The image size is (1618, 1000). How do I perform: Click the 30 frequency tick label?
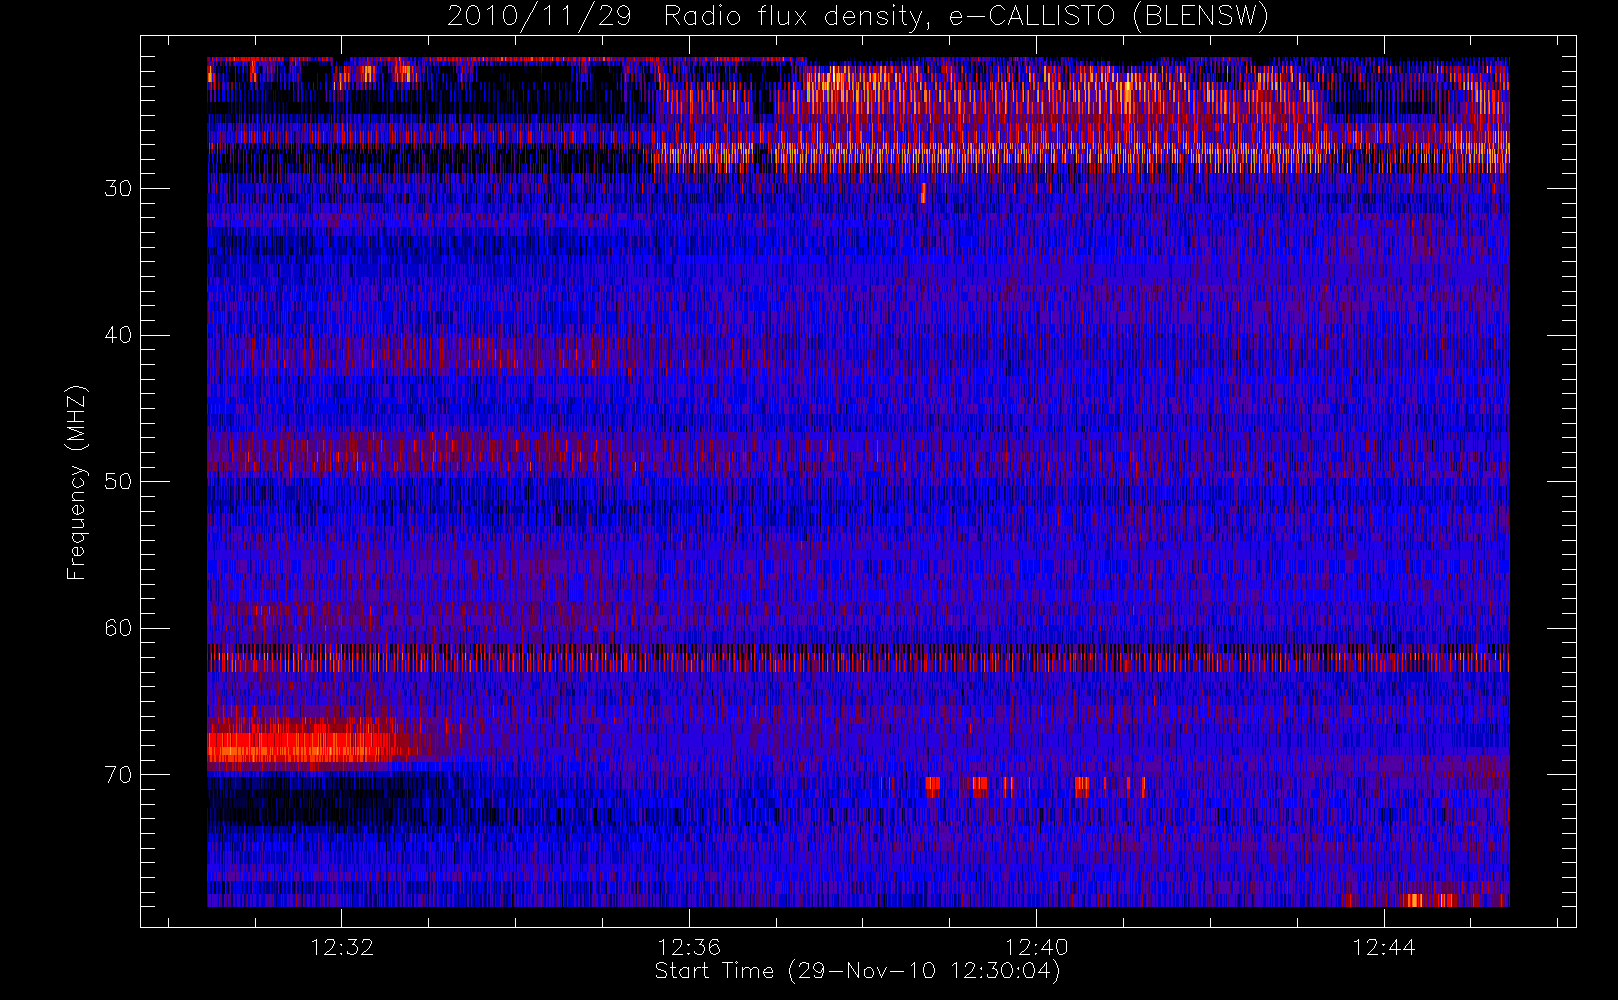118,189
